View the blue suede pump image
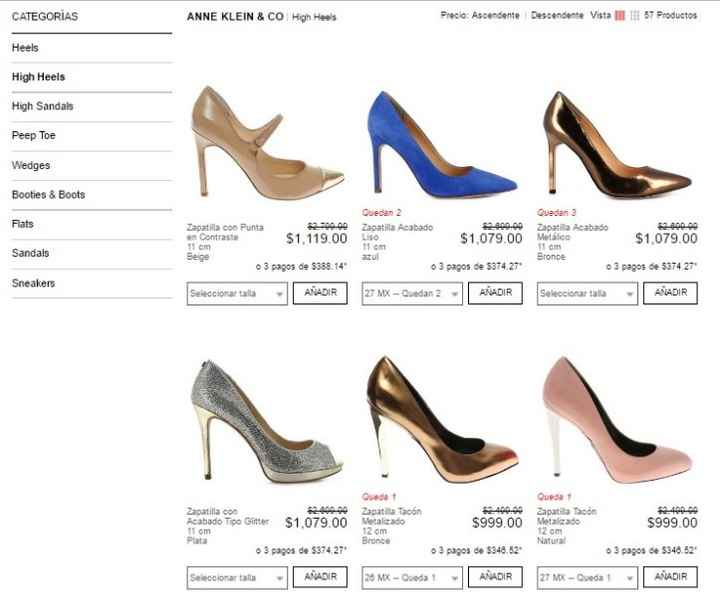Image resolution: width=720 pixels, height=601 pixels. point(443,144)
